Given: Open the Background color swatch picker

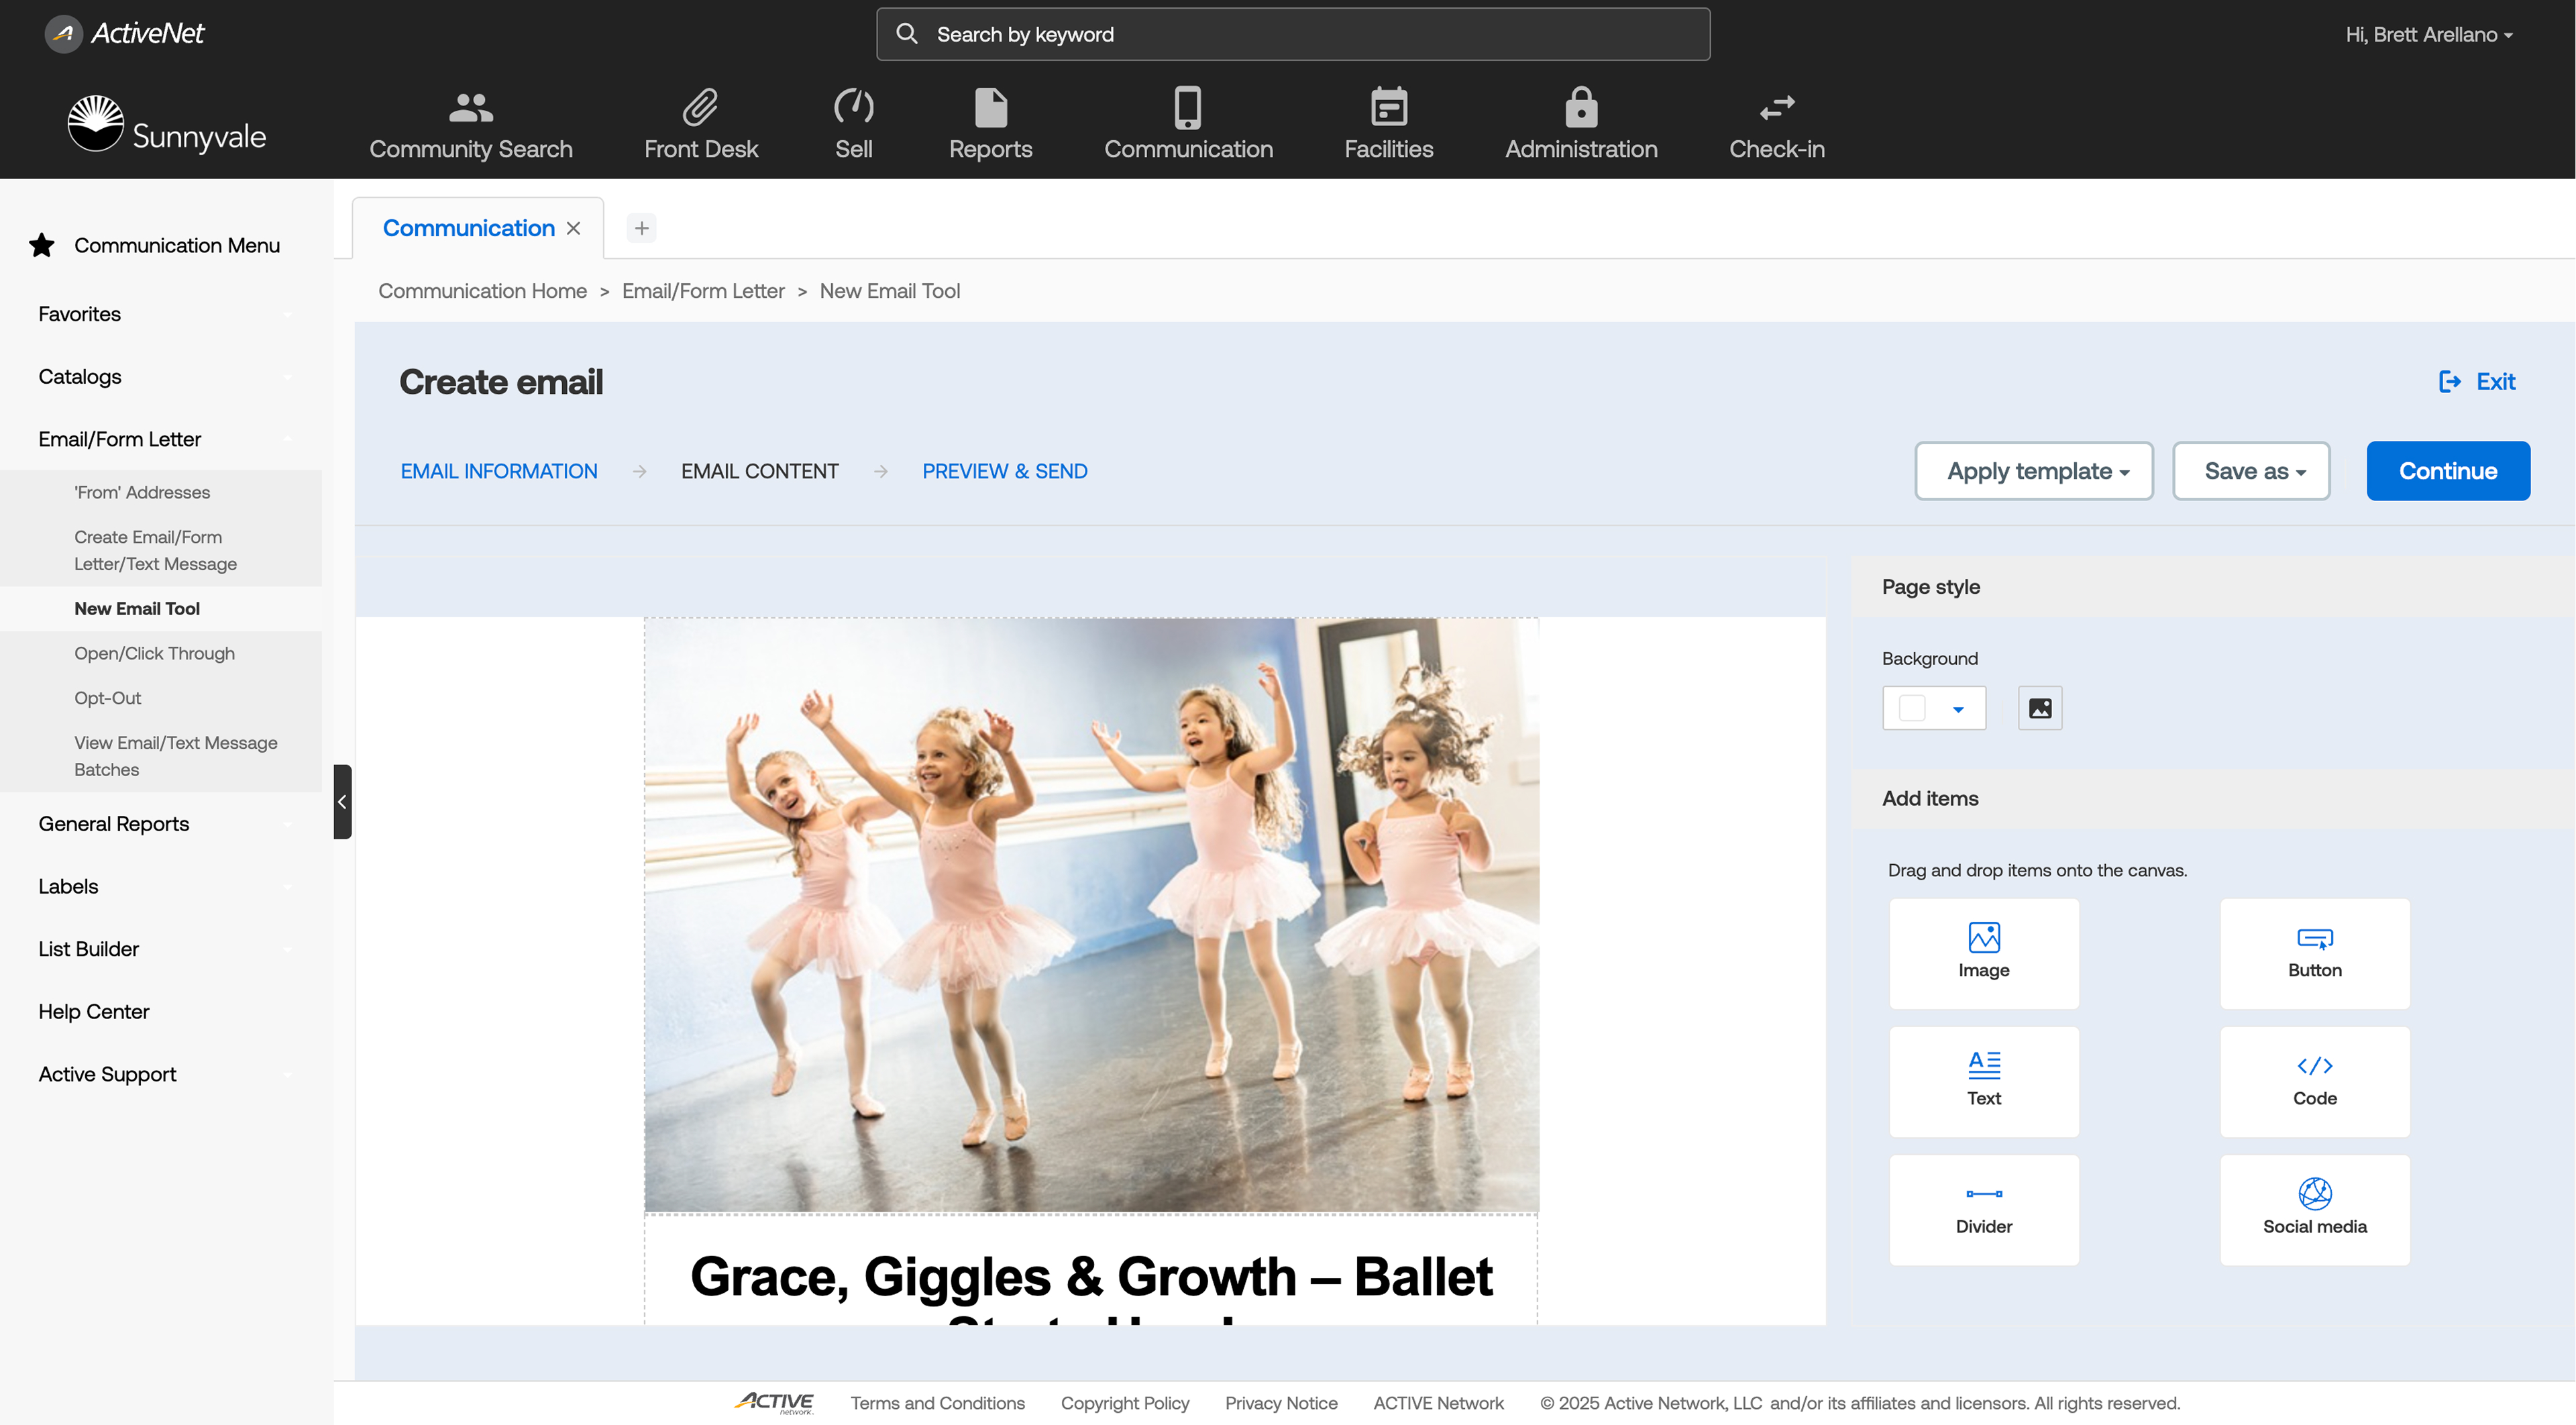Looking at the screenshot, I should [x=1933, y=708].
